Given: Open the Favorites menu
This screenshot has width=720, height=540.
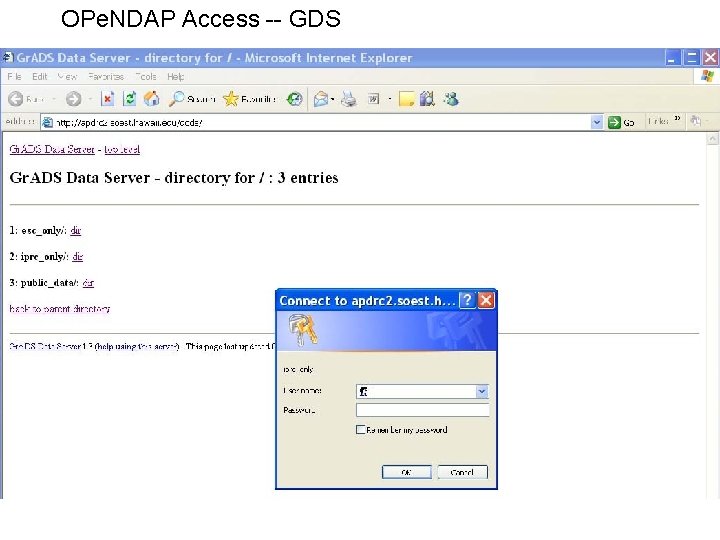Looking at the screenshot, I should [x=106, y=77].
